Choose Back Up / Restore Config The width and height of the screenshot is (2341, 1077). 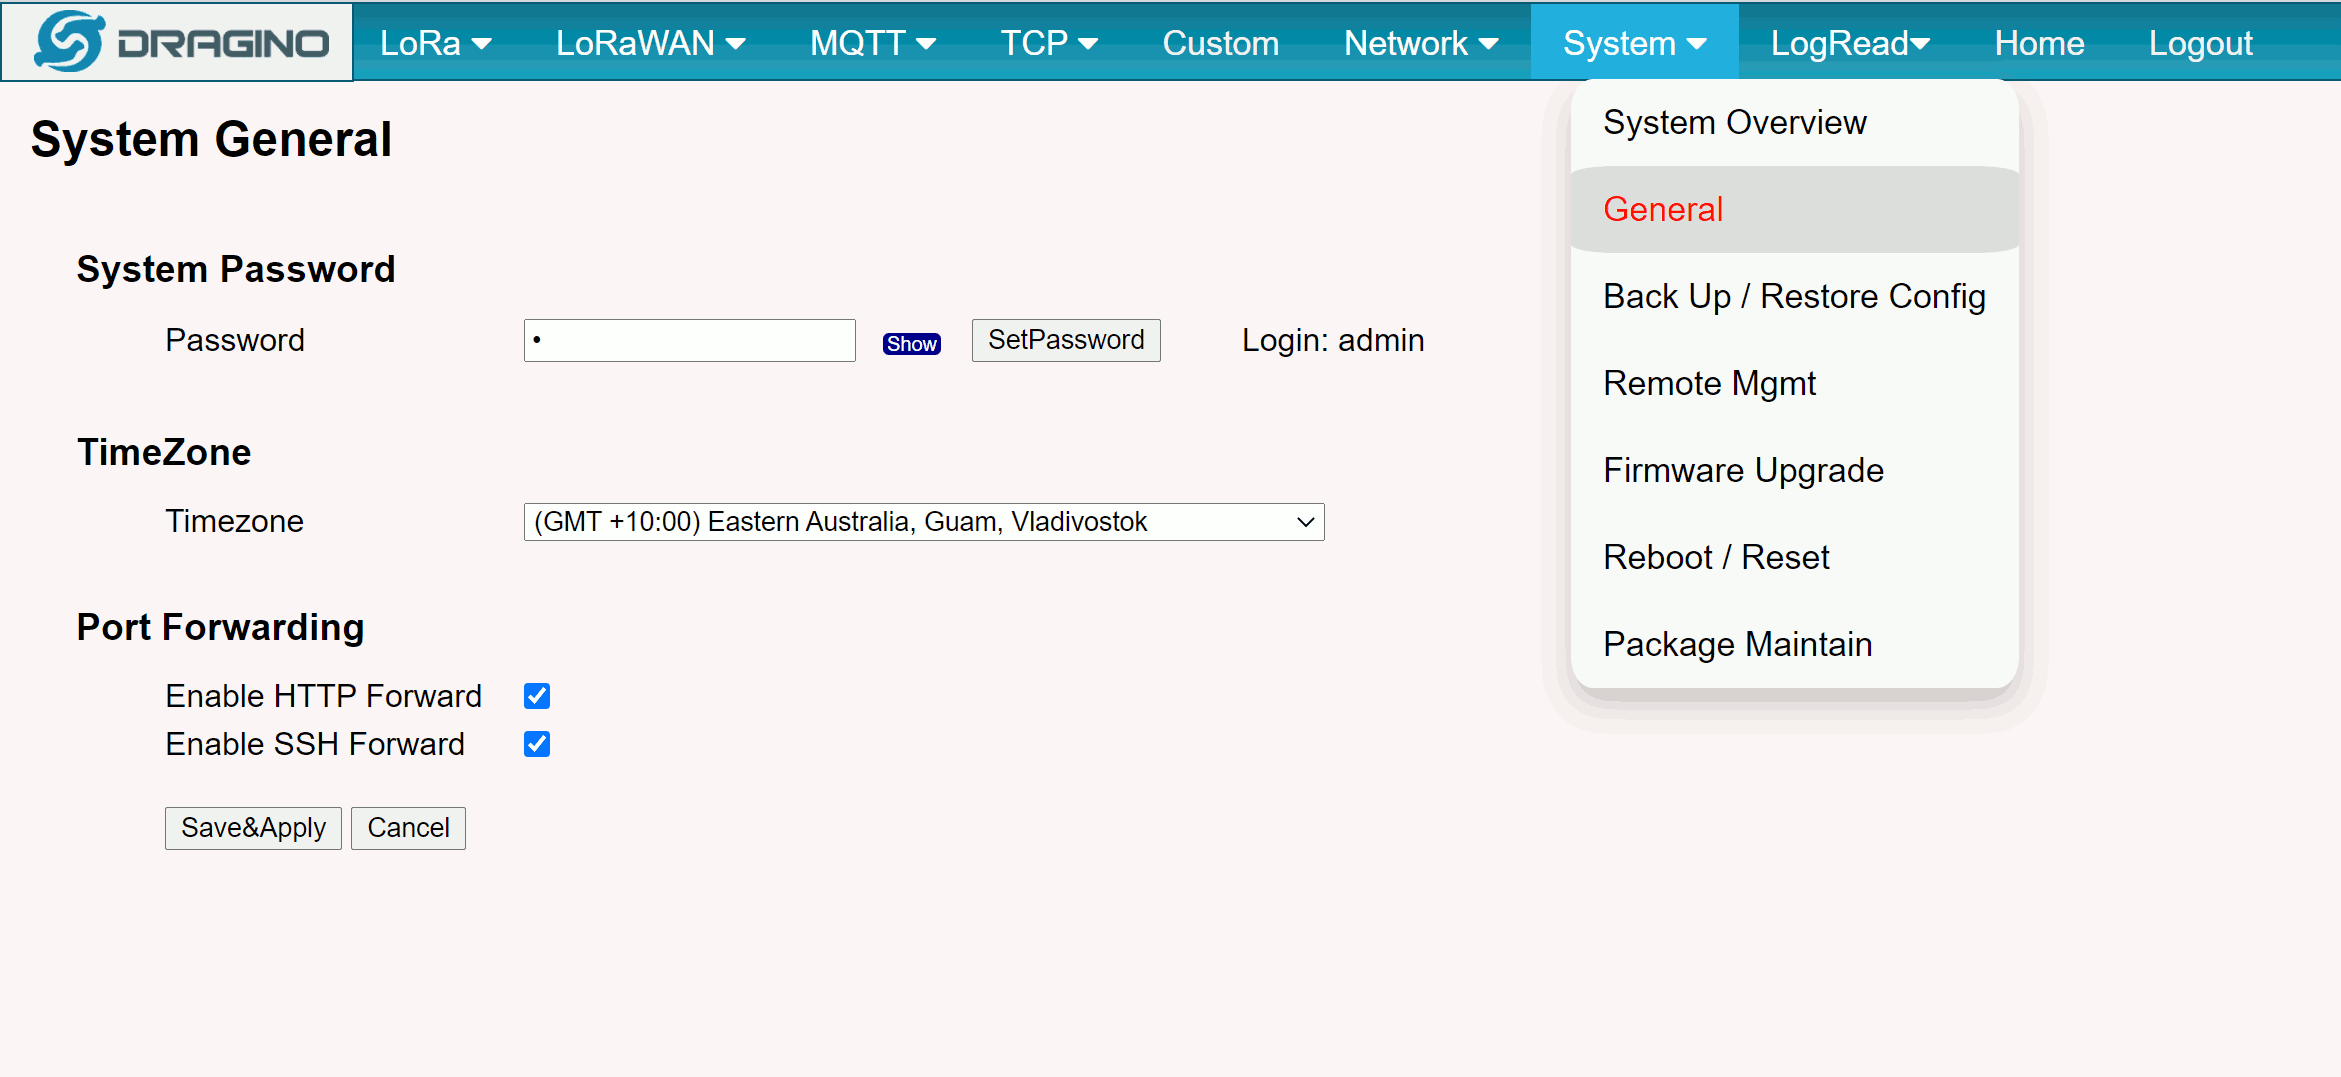[x=1794, y=297]
